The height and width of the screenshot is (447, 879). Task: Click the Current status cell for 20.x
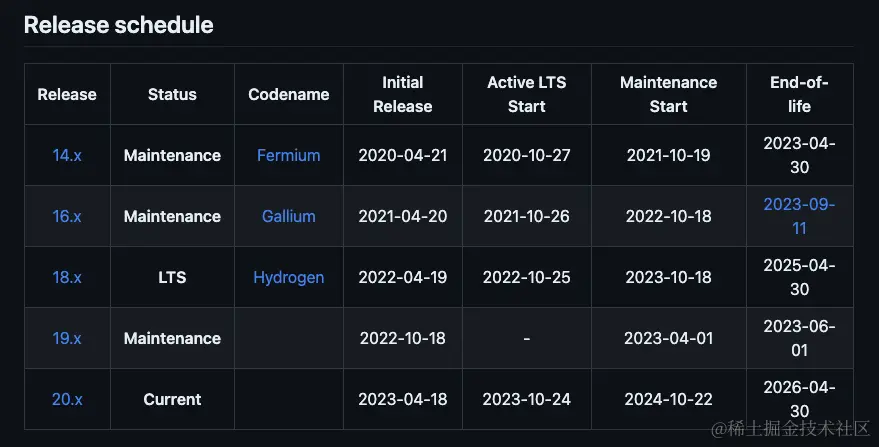[x=172, y=399]
